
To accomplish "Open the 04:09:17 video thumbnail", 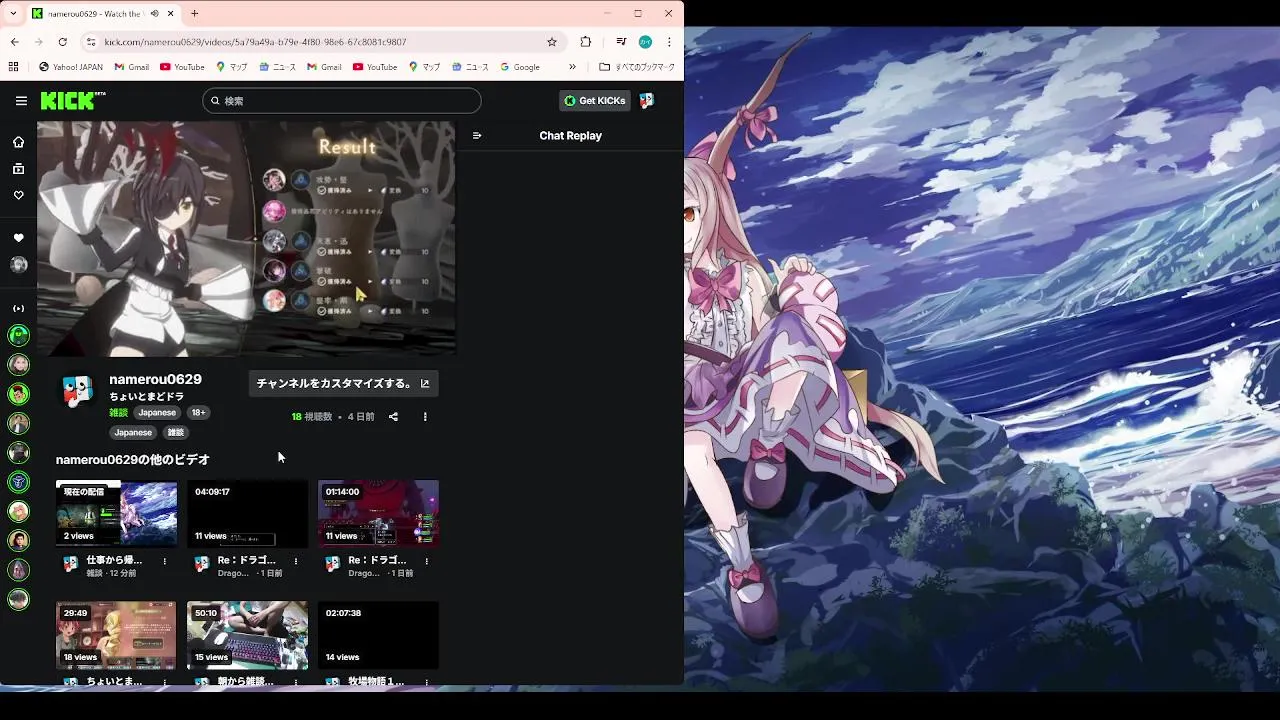I will coord(247,513).
